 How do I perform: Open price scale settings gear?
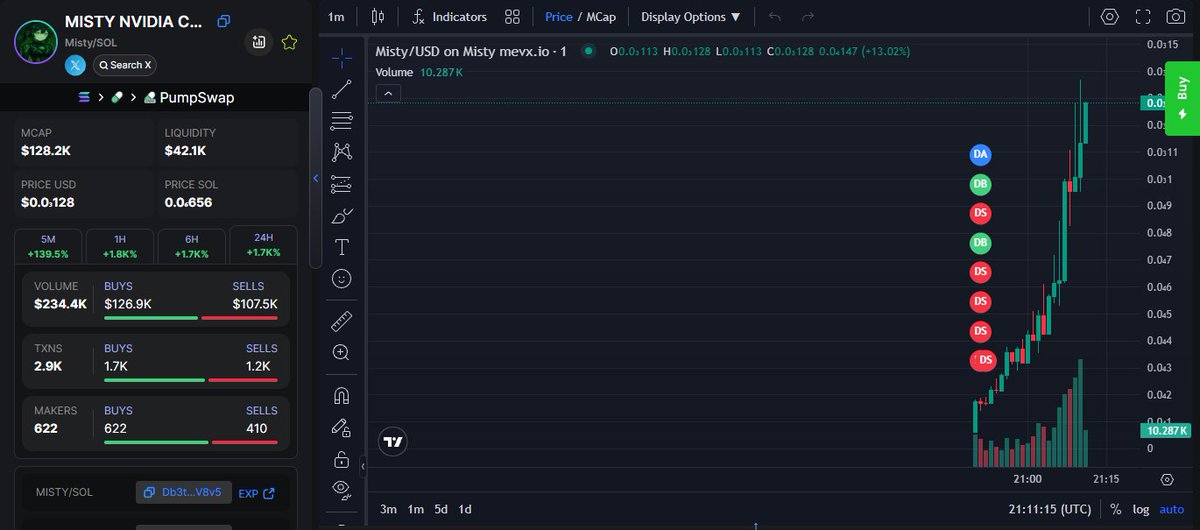click(1167, 479)
